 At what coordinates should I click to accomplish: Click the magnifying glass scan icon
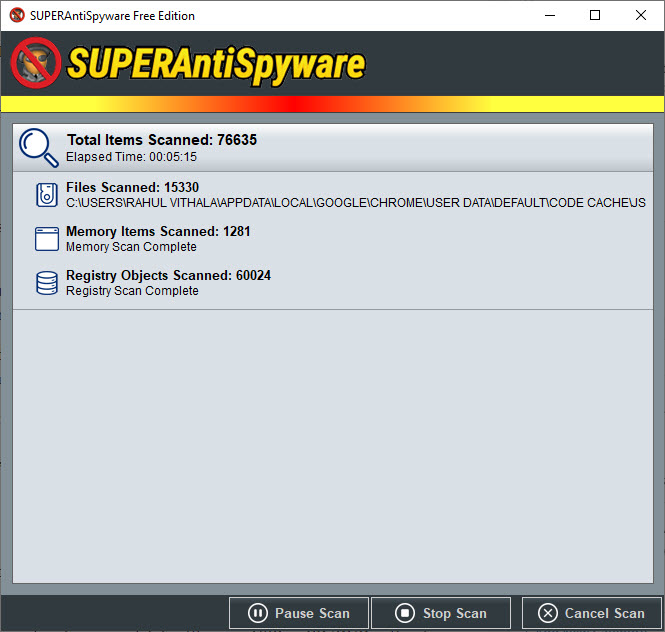point(39,148)
